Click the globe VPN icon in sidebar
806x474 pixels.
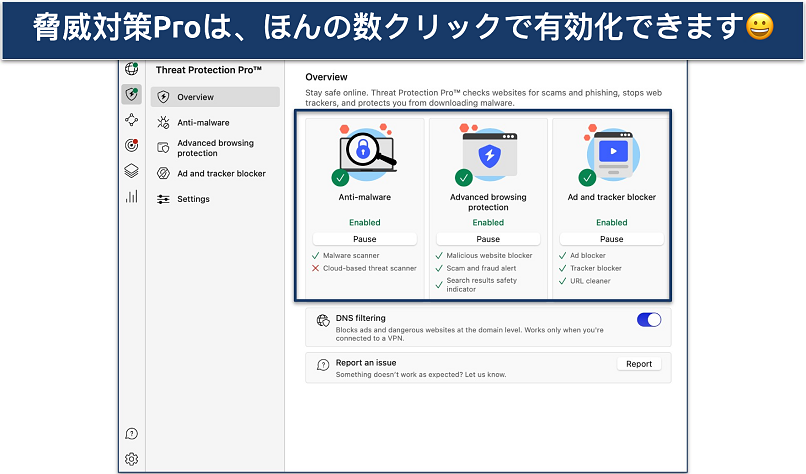tap(131, 70)
